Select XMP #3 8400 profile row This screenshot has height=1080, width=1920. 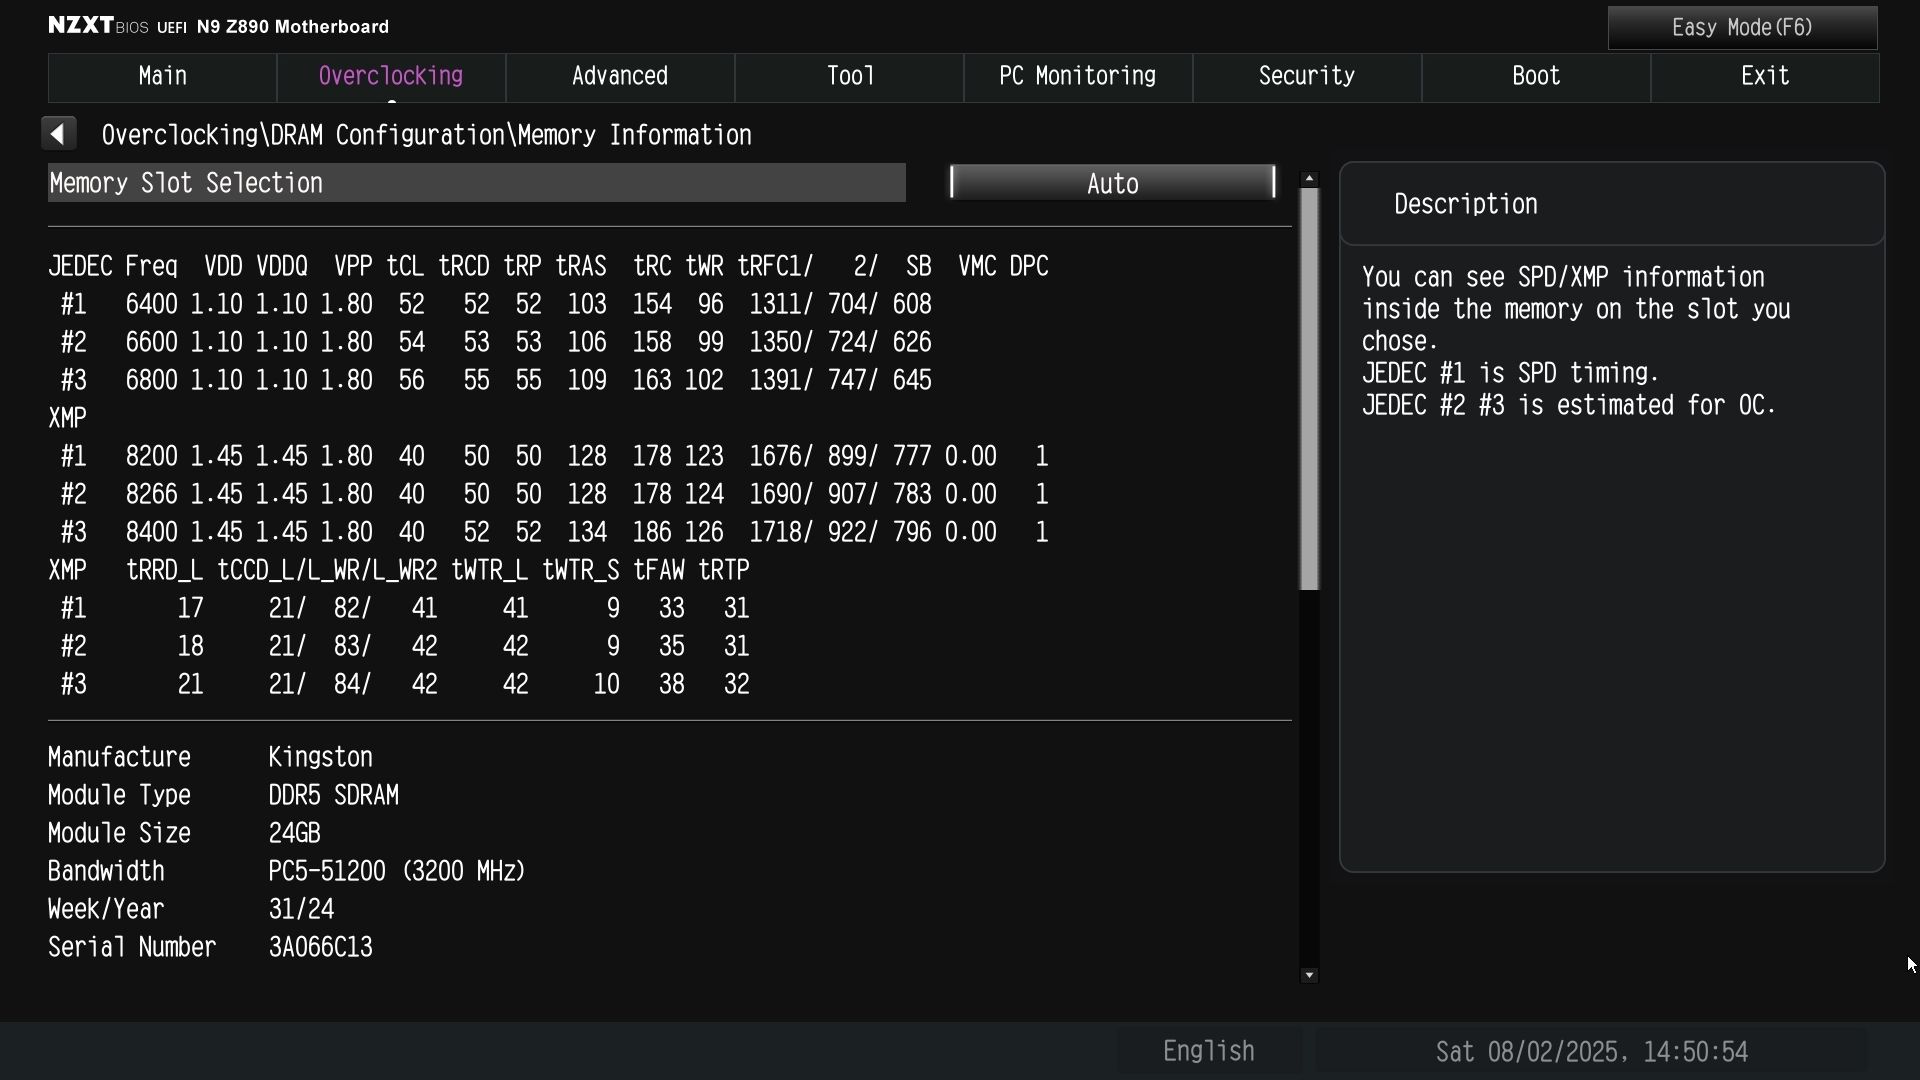click(x=553, y=532)
